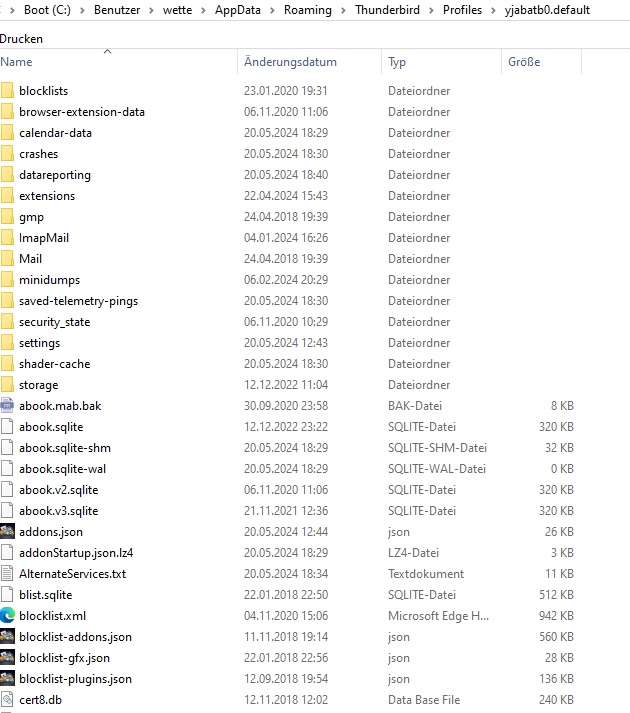630x713 pixels.
Task: Expand the chevron after Thunderbird
Action: click(431, 10)
